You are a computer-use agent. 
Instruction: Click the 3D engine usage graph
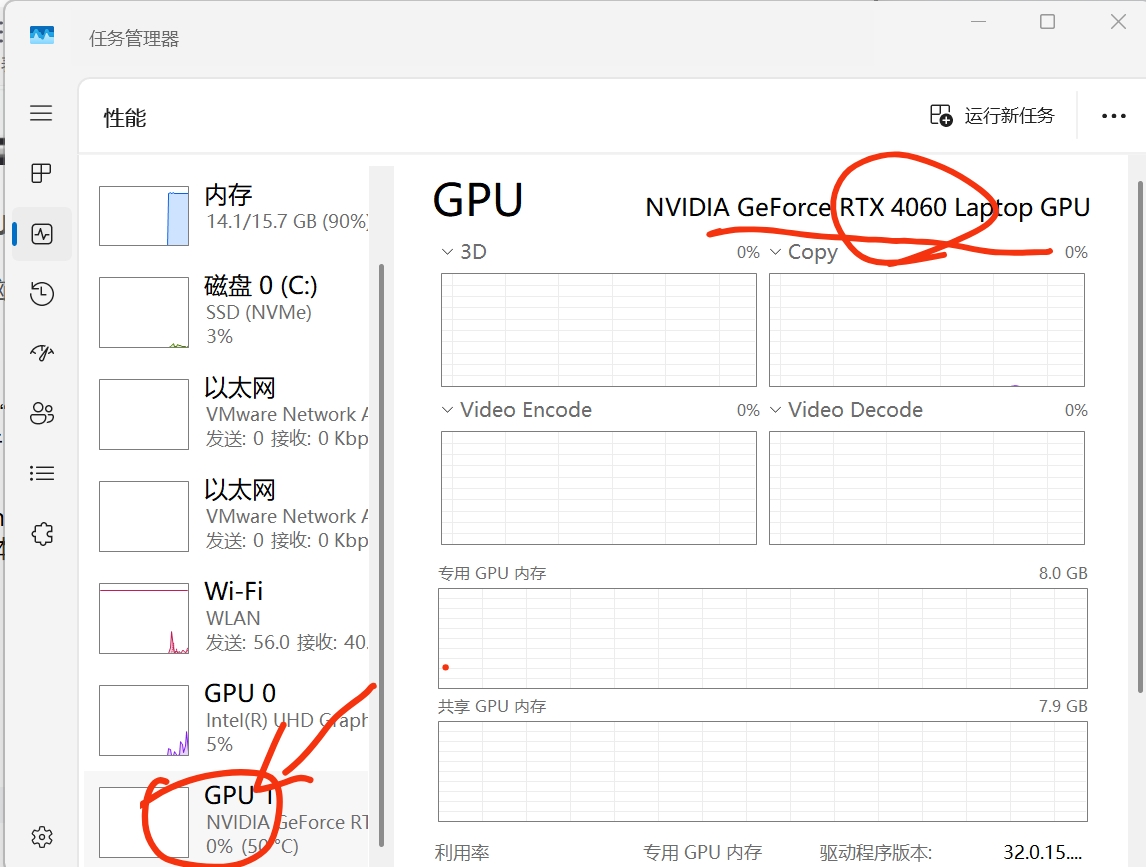click(x=599, y=330)
